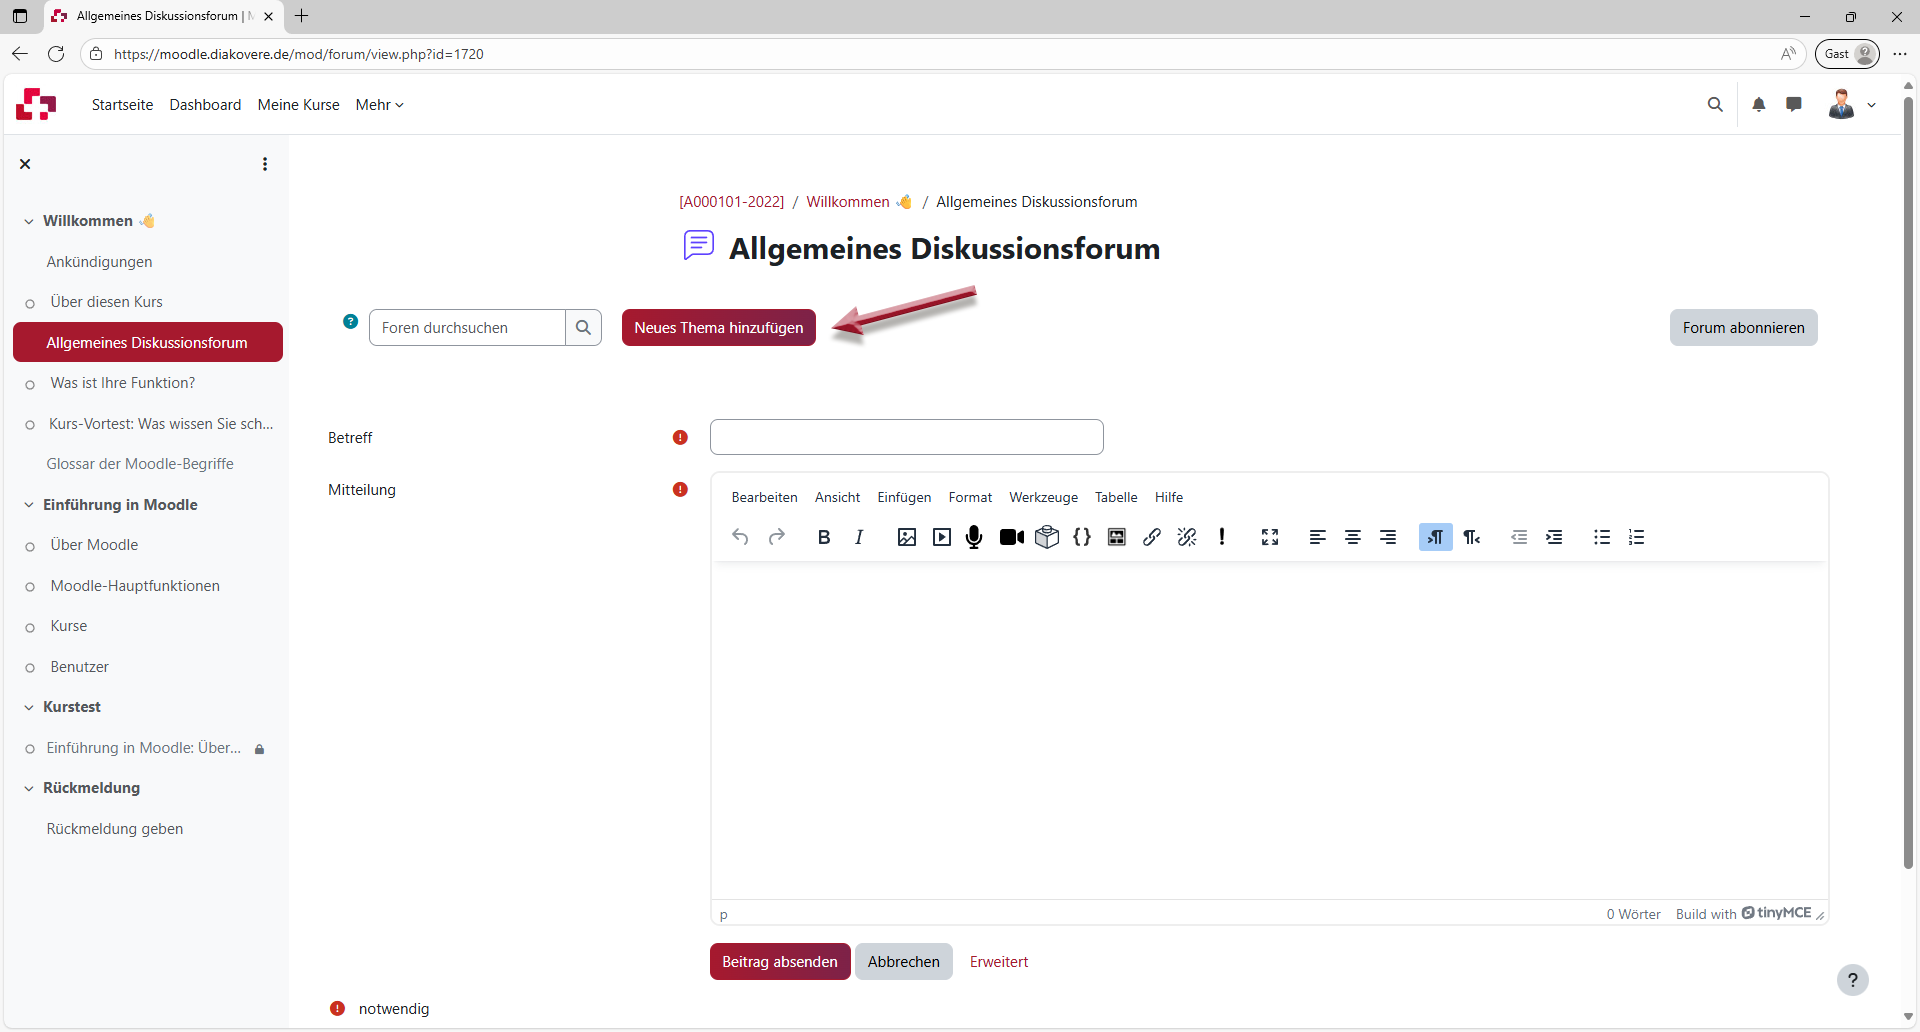Click the undo arrow in the editor
This screenshot has height=1032, width=1920.
[740, 537]
